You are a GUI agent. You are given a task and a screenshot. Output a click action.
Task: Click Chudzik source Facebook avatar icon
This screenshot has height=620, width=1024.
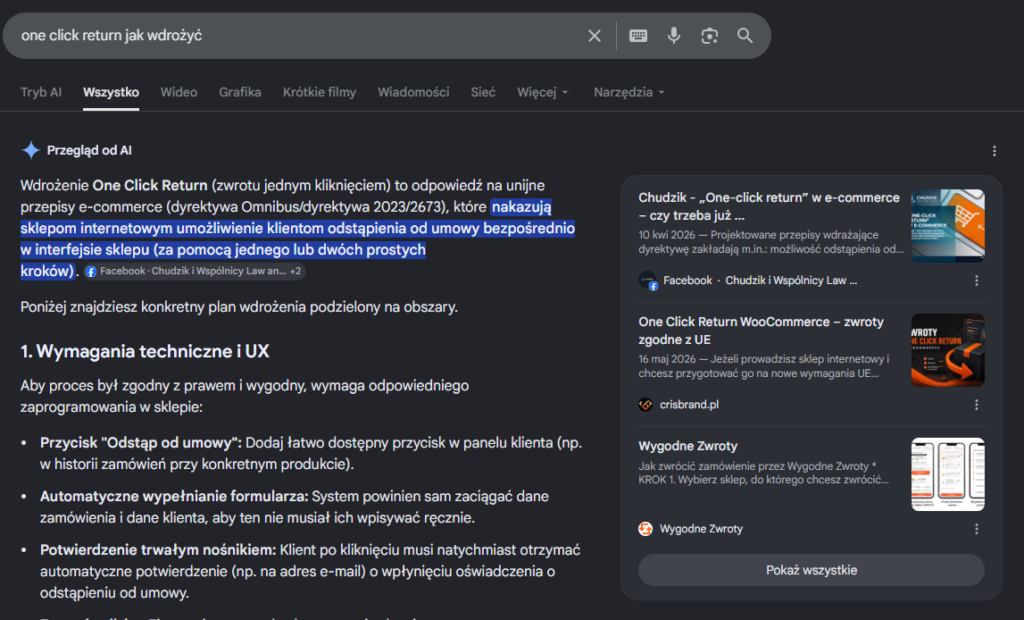647,281
